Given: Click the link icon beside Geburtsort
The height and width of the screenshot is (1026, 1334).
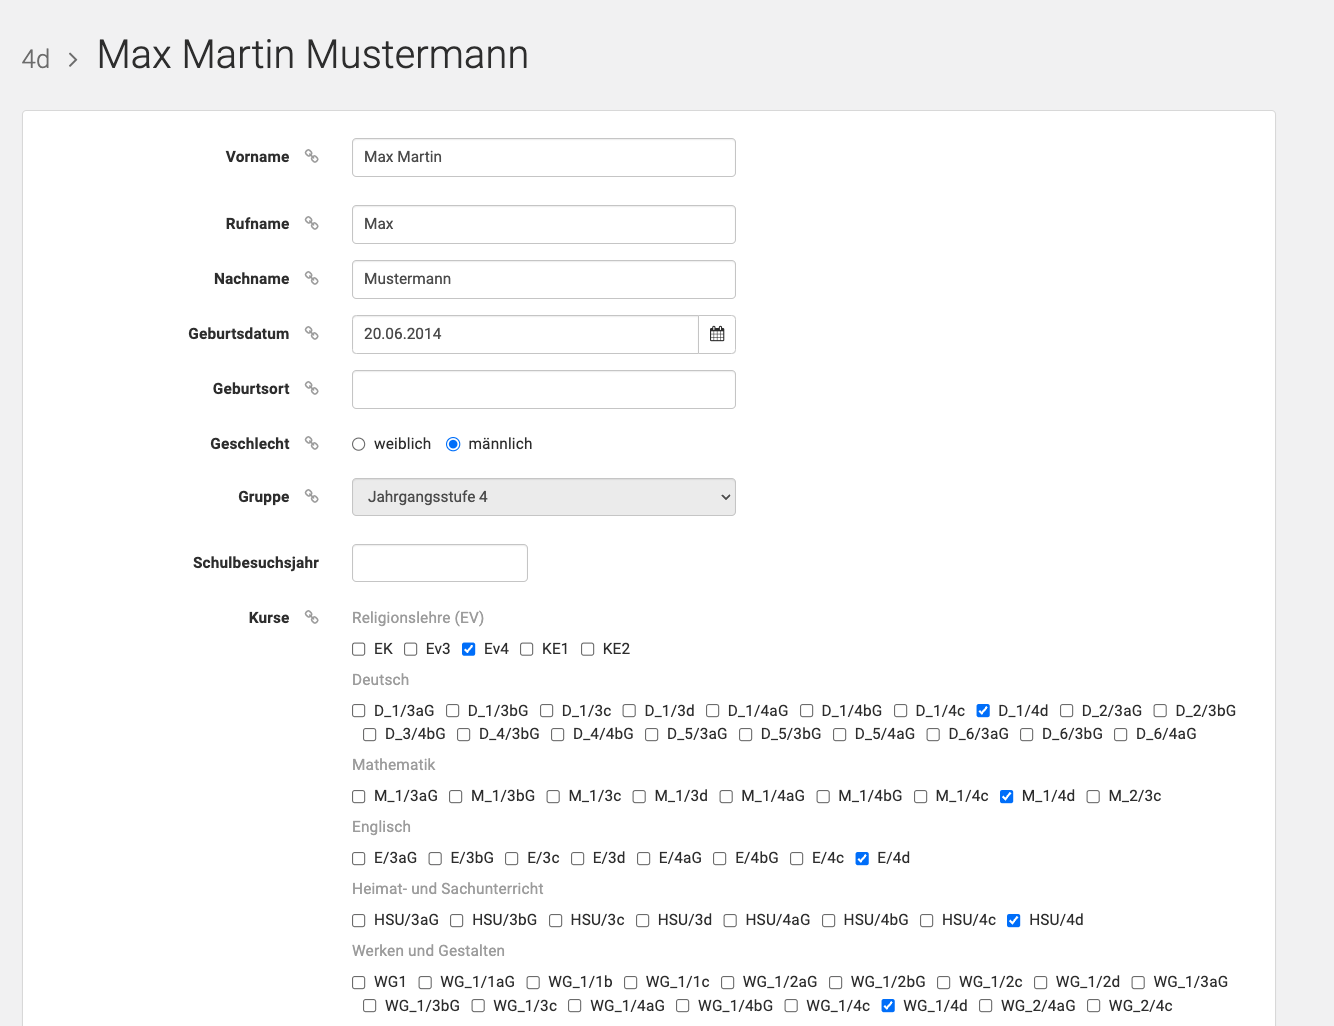Looking at the screenshot, I should point(312,389).
